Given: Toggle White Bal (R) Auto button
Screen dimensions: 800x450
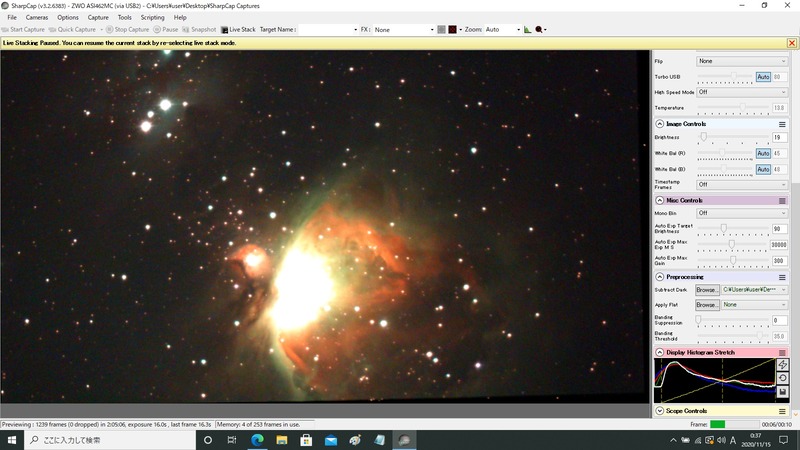Looking at the screenshot, I should [763, 154].
